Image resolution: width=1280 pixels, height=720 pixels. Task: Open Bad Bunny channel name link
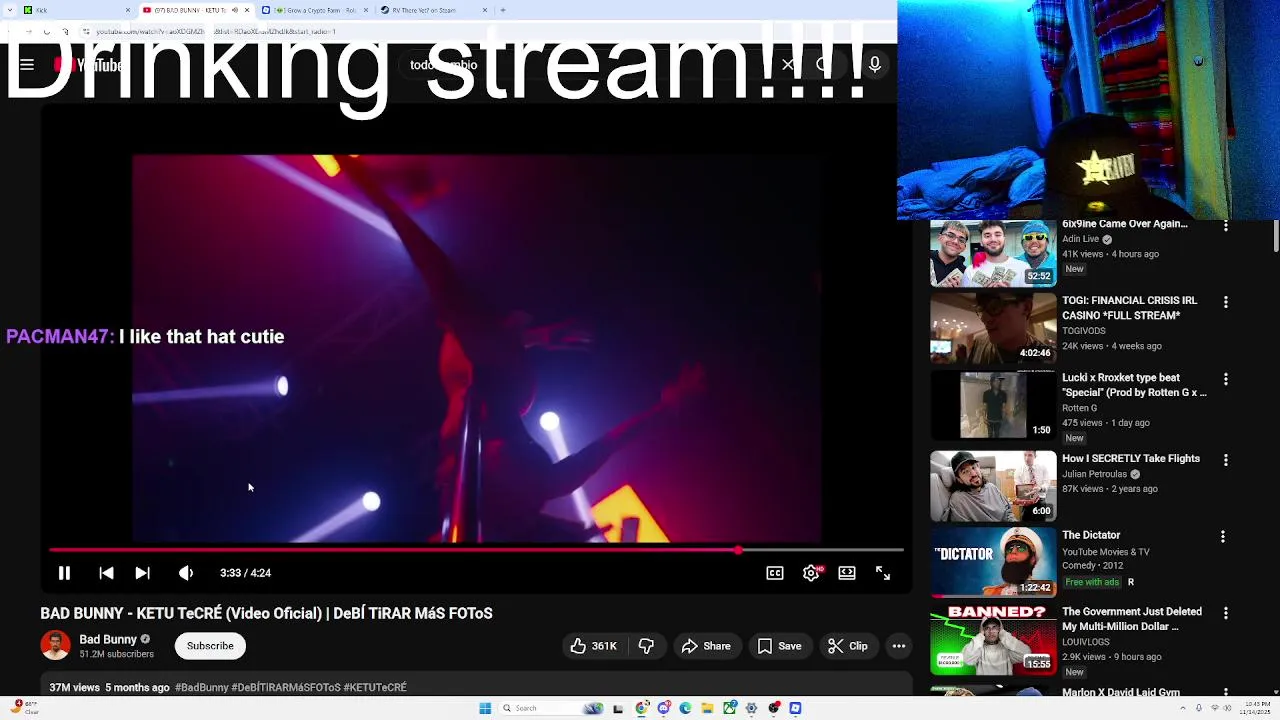click(108, 639)
